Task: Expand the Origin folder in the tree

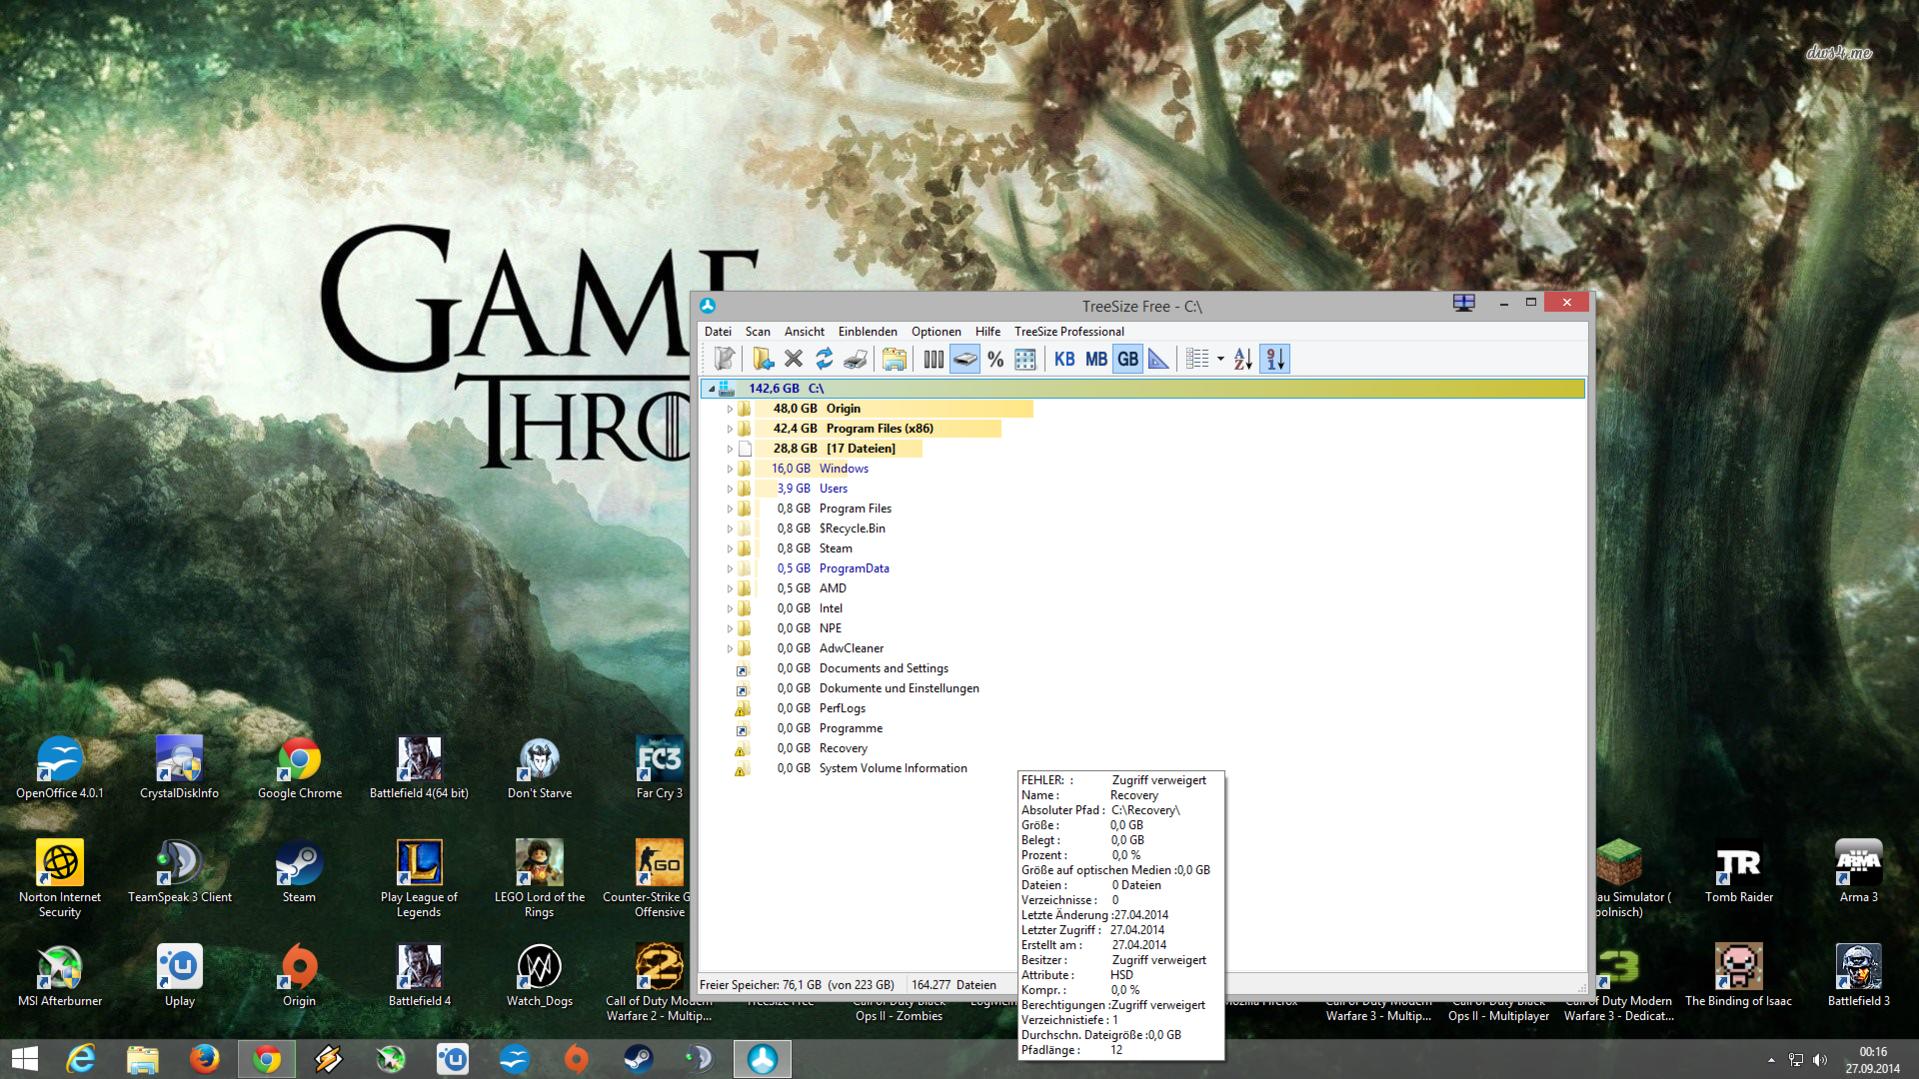Action: [x=729, y=409]
